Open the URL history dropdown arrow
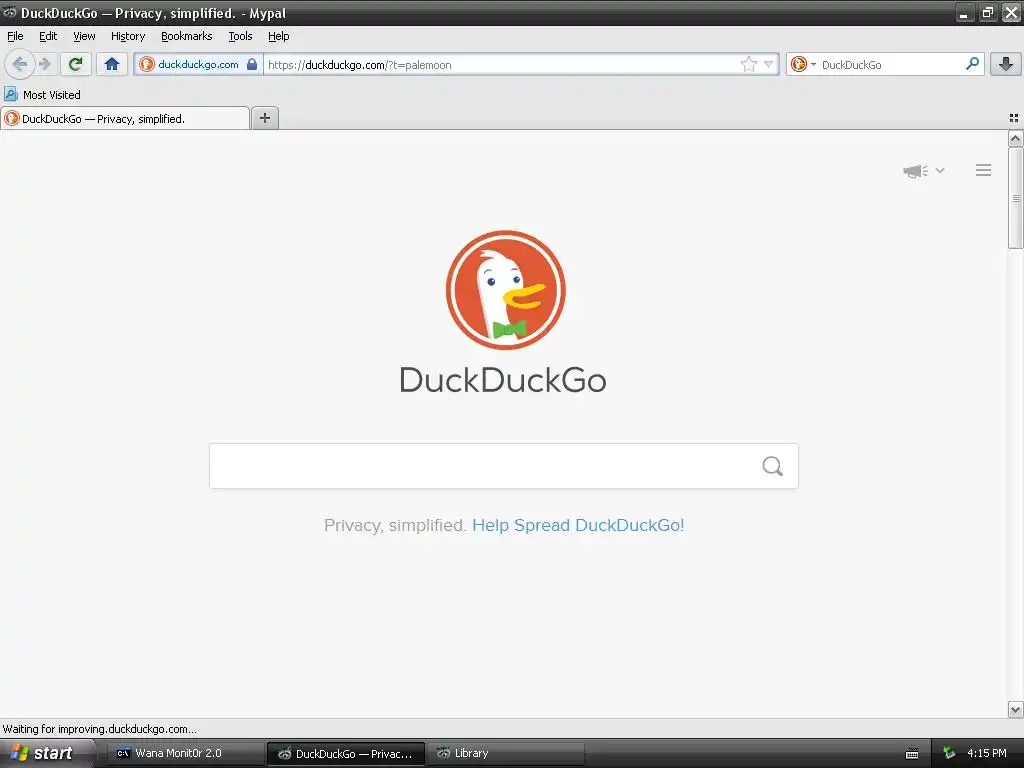The image size is (1024, 768). point(769,64)
